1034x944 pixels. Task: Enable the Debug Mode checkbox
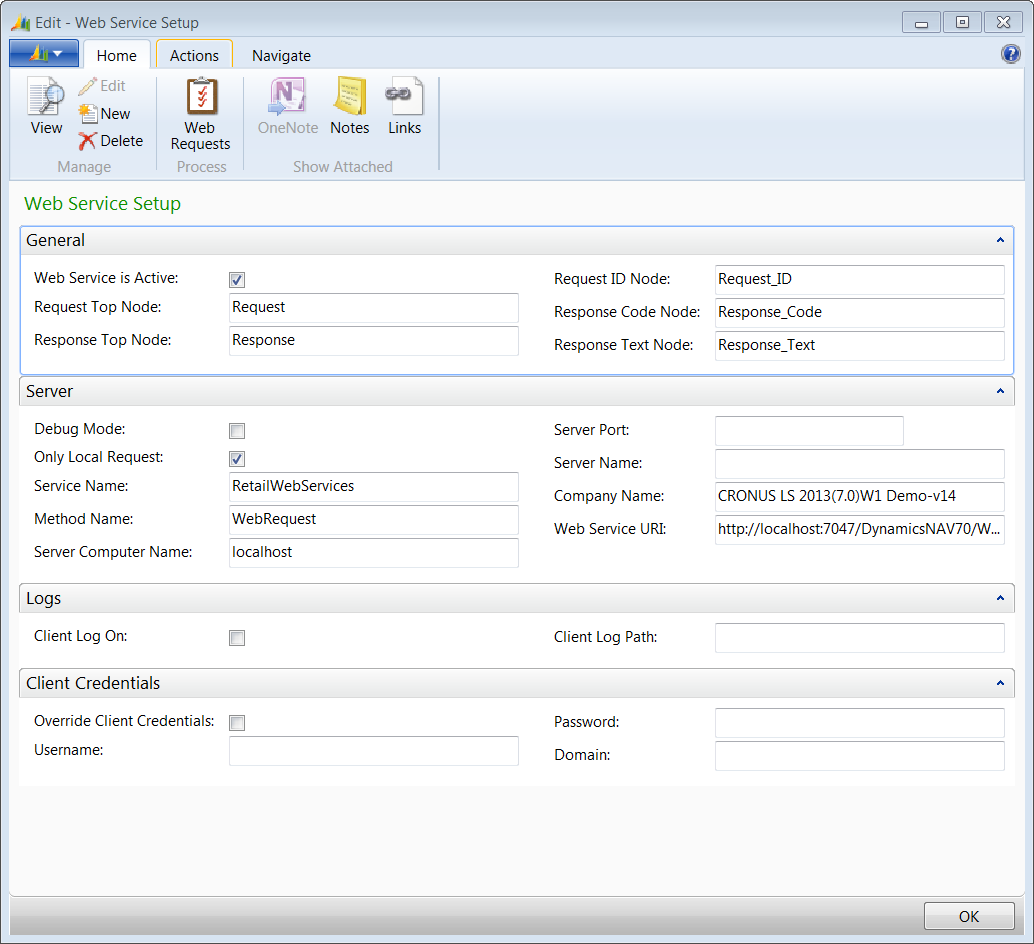click(237, 431)
